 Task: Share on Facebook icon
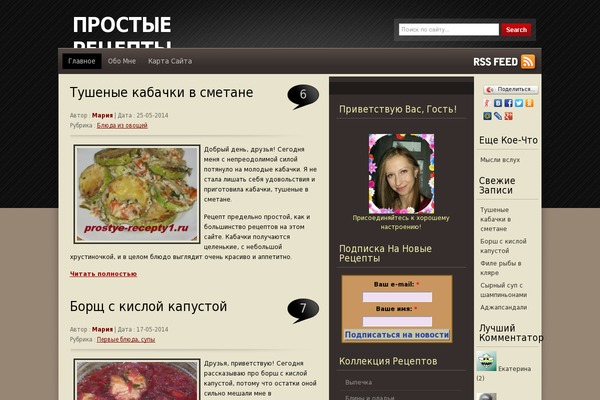508,103
